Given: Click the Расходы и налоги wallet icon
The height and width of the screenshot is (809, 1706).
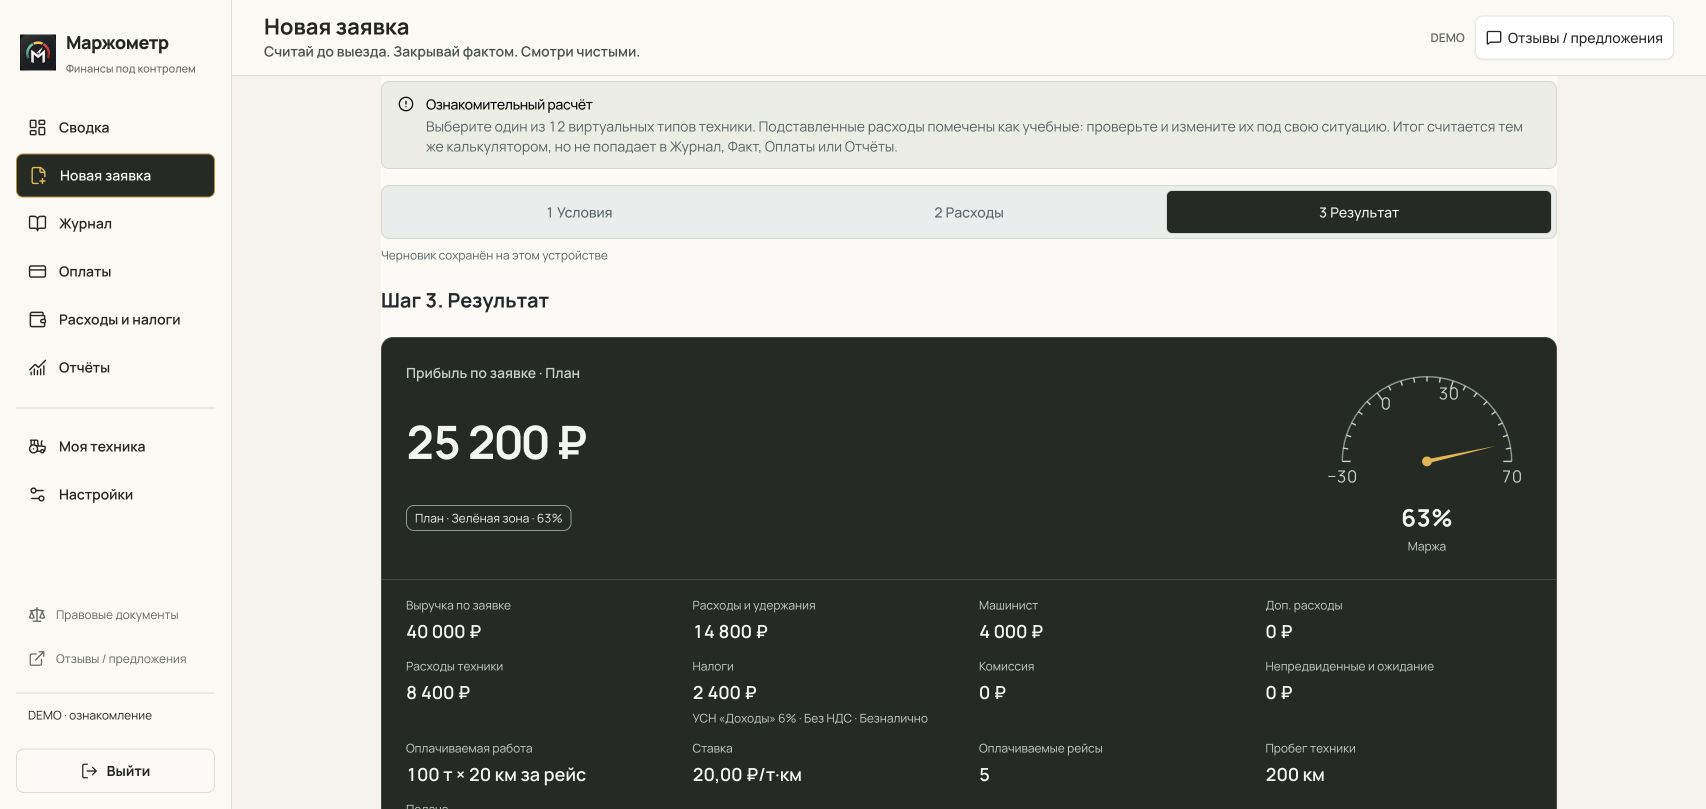Looking at the screenshot, I should [38, 320].
